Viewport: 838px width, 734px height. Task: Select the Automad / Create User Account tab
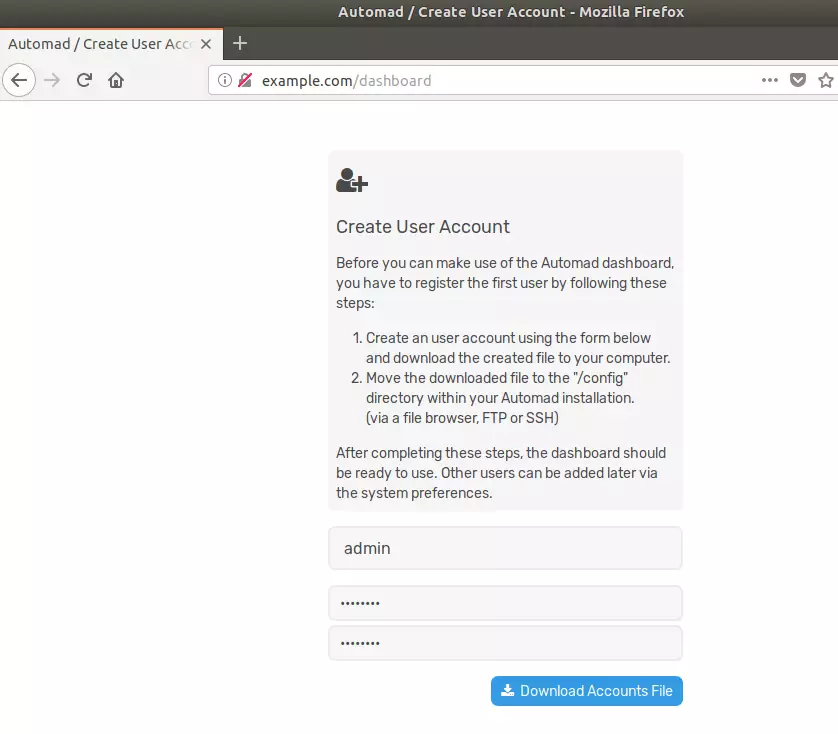click(111, 44)
